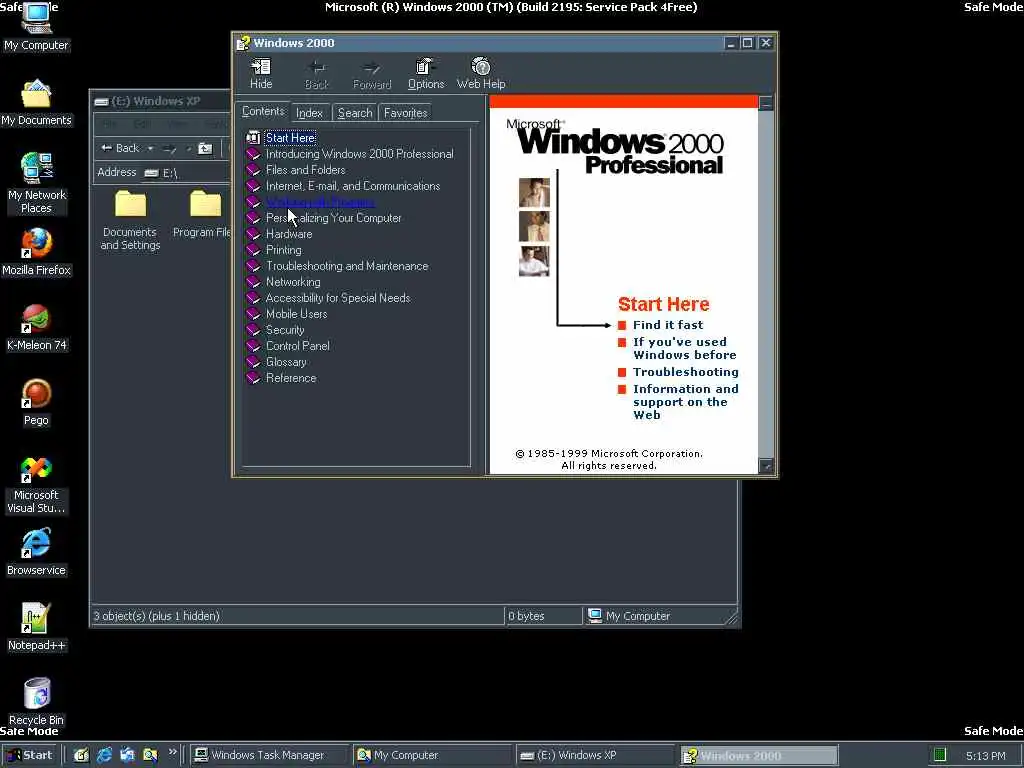The width and height of the screenshot is (1024, 768).
Task: Open the Introducing Windows 2000 Professional book
Action: coord(359,154)
